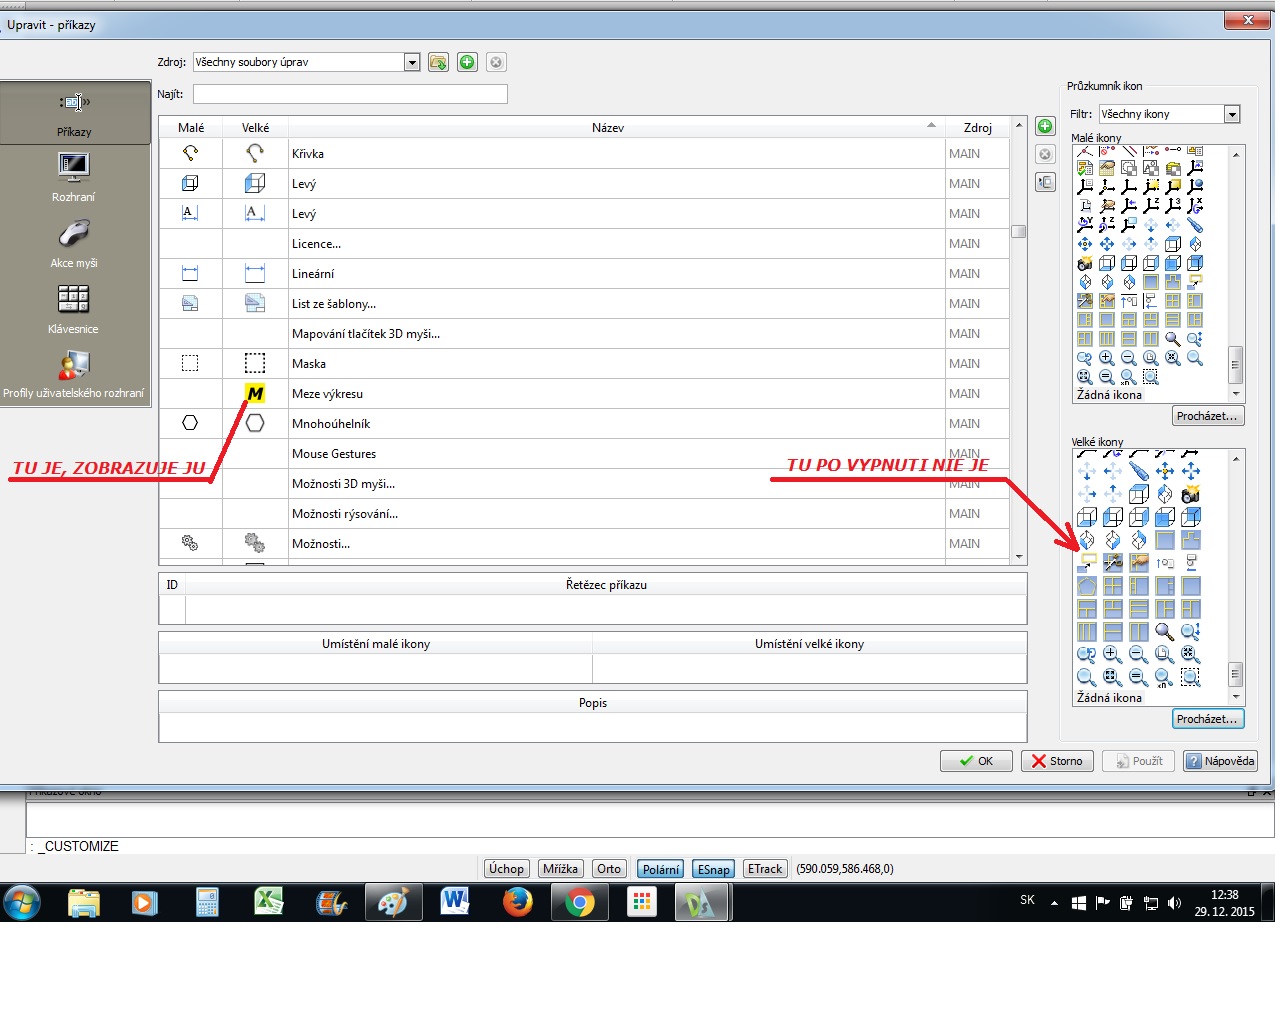Select the large Křivka command icon
Screen dimensions: 1280x1024
255,153
